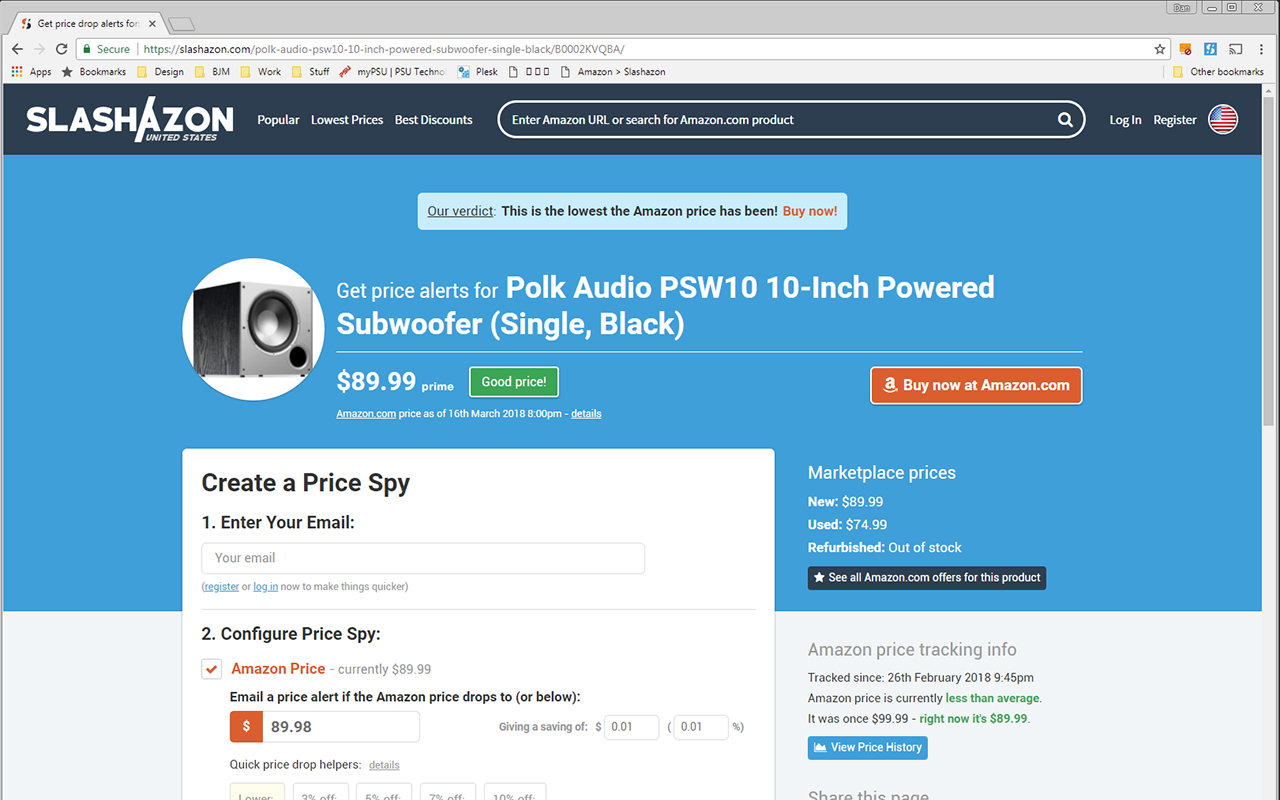The width and height of the screenshot is (1280, 800).
Task: Click the 'register' link under the email field
Action: coord(222,587)
